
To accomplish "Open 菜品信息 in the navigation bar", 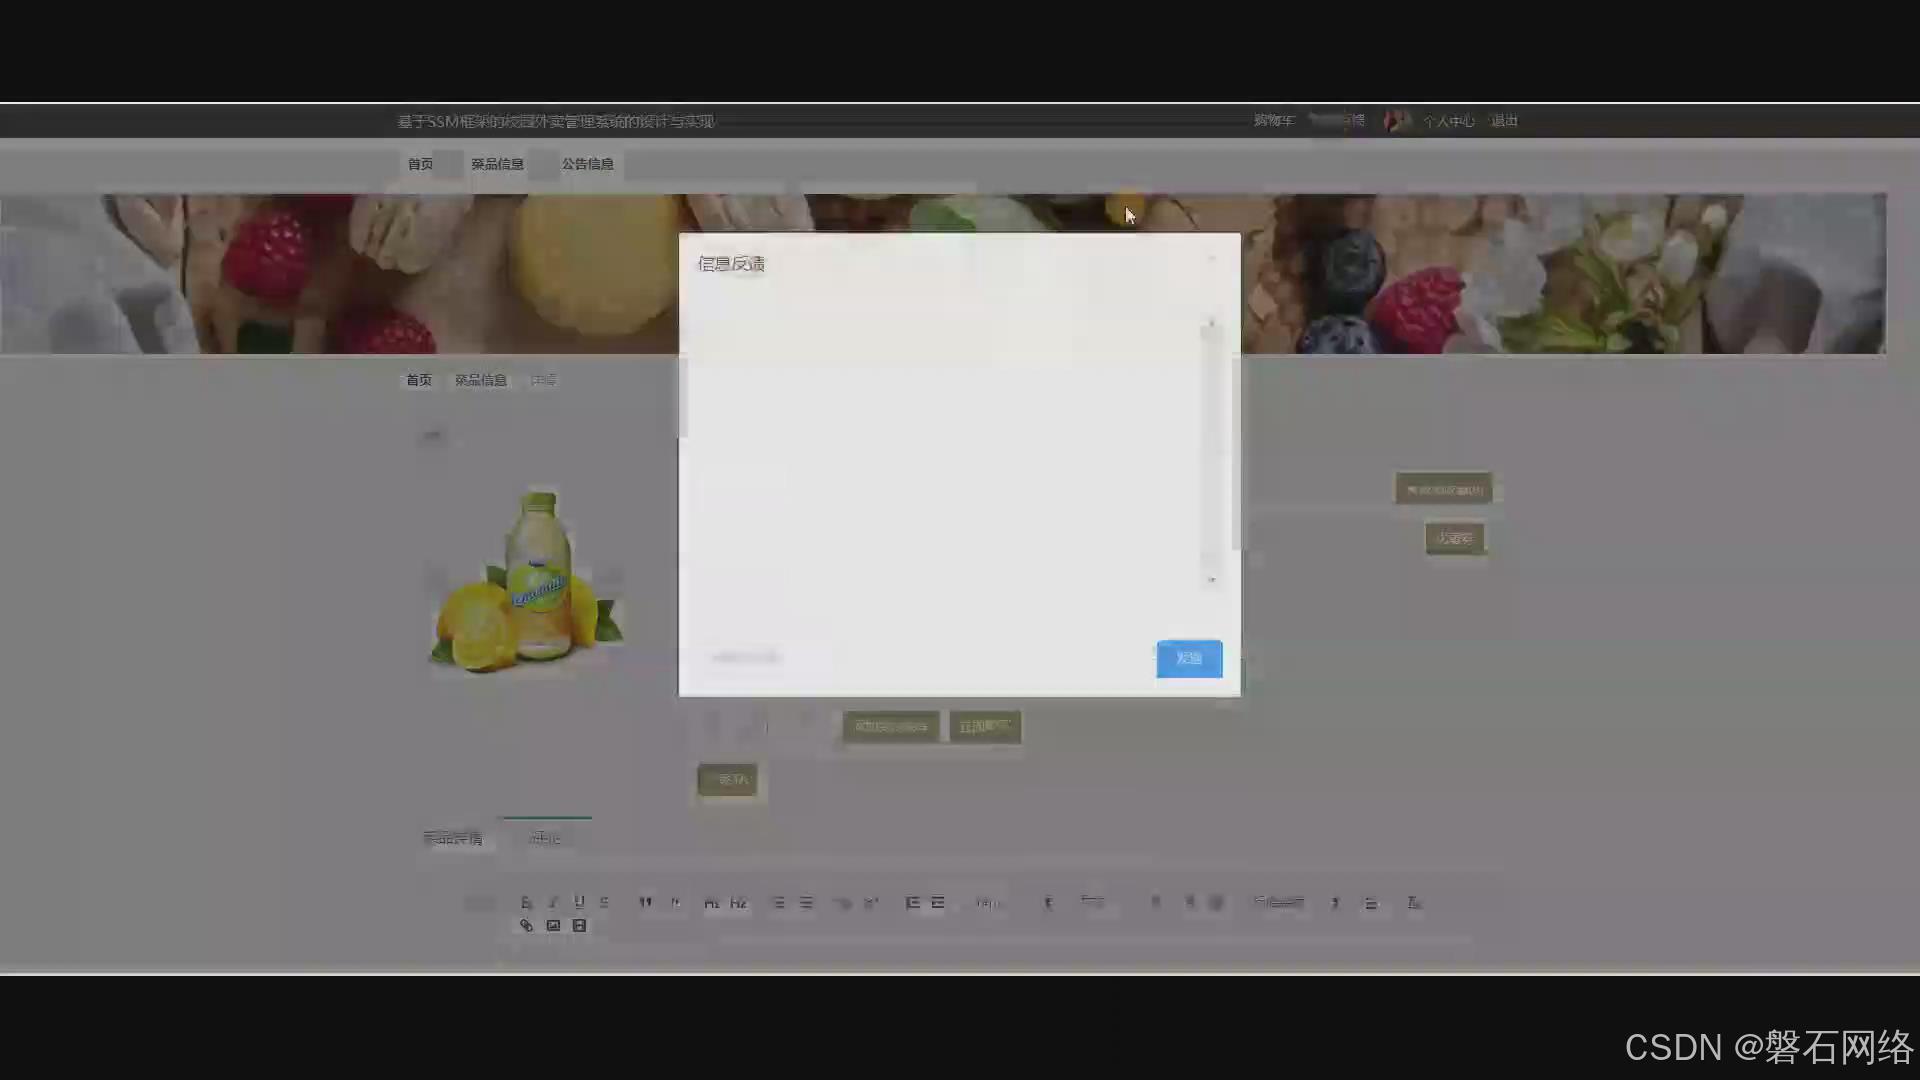I will point(497,164).
